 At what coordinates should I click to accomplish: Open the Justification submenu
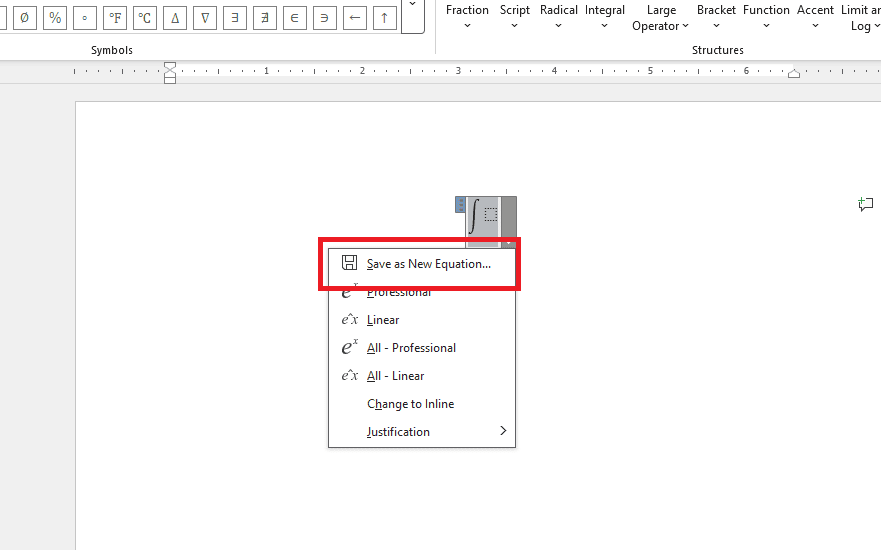click(422, 431)
